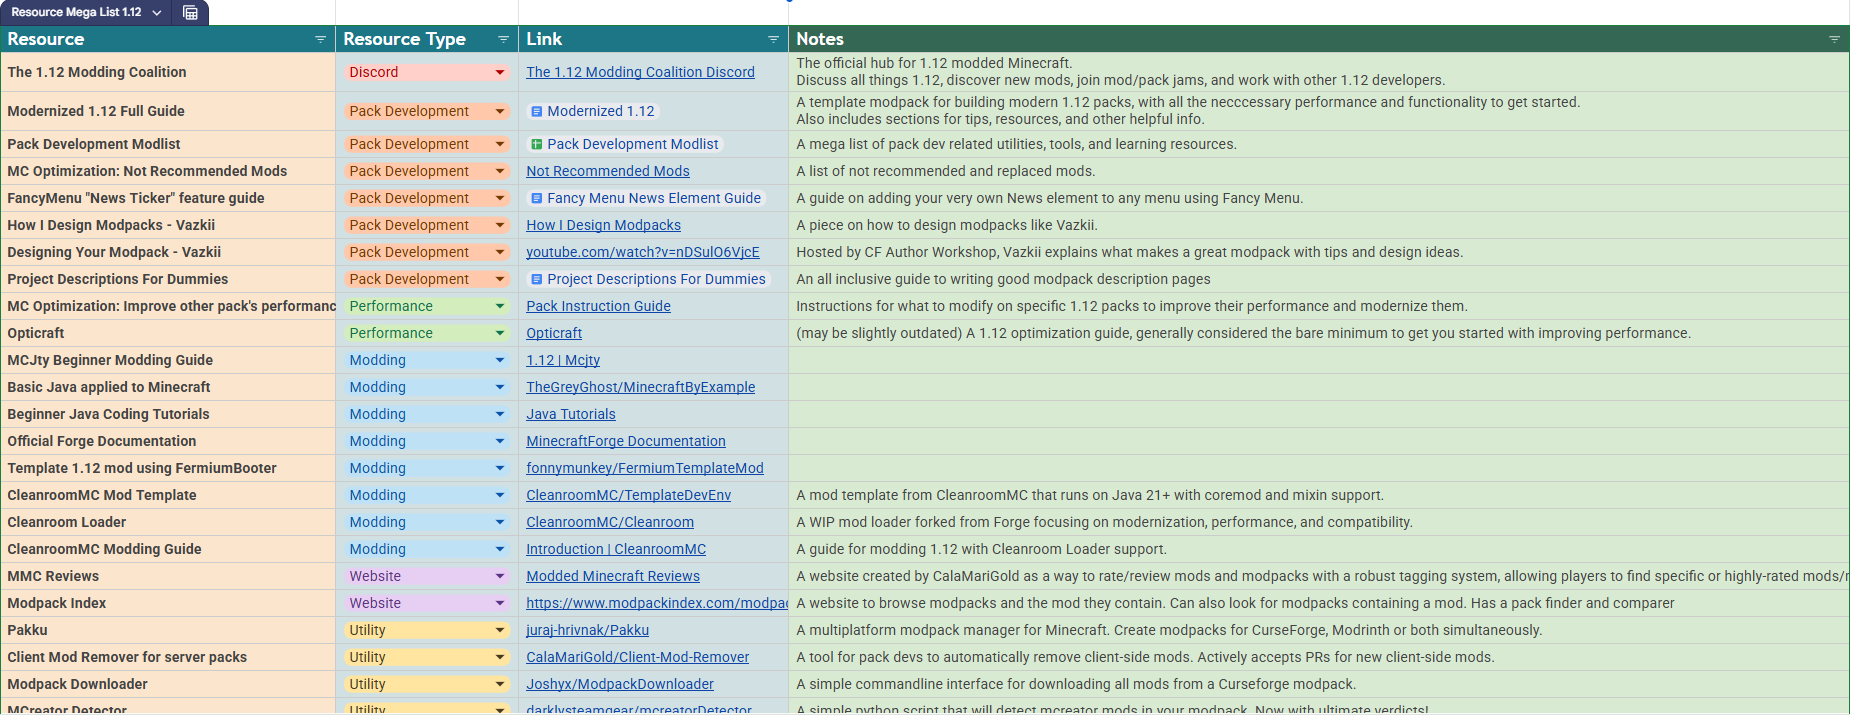Open the Opticraft link

coord(554,333)
